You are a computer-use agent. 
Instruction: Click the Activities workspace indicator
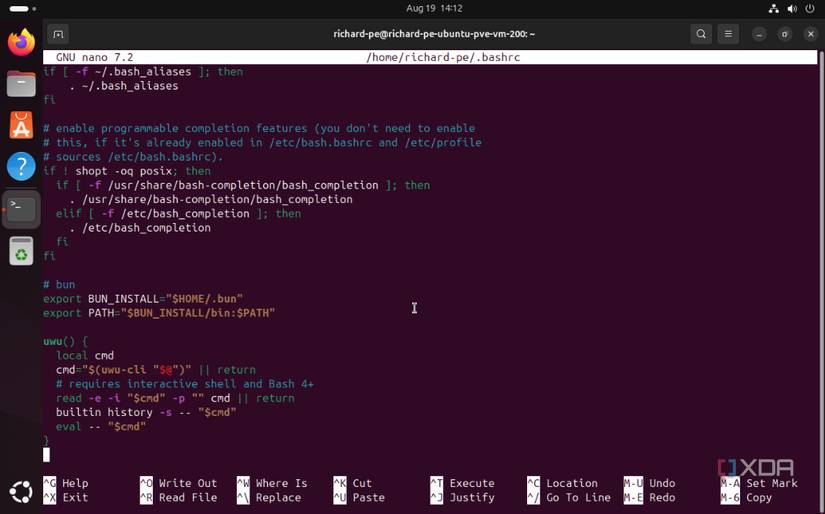(x=23, y=8)
